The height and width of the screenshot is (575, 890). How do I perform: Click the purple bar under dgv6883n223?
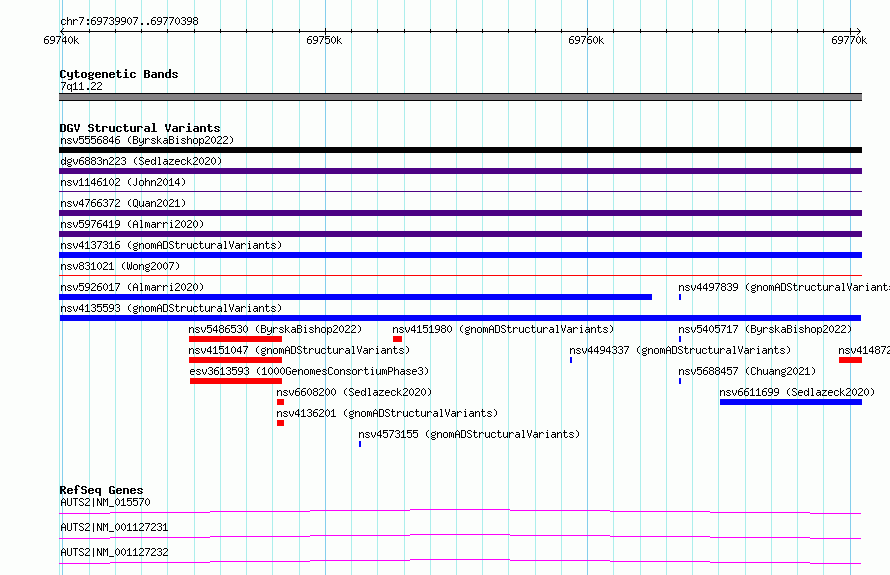[460, 171]
